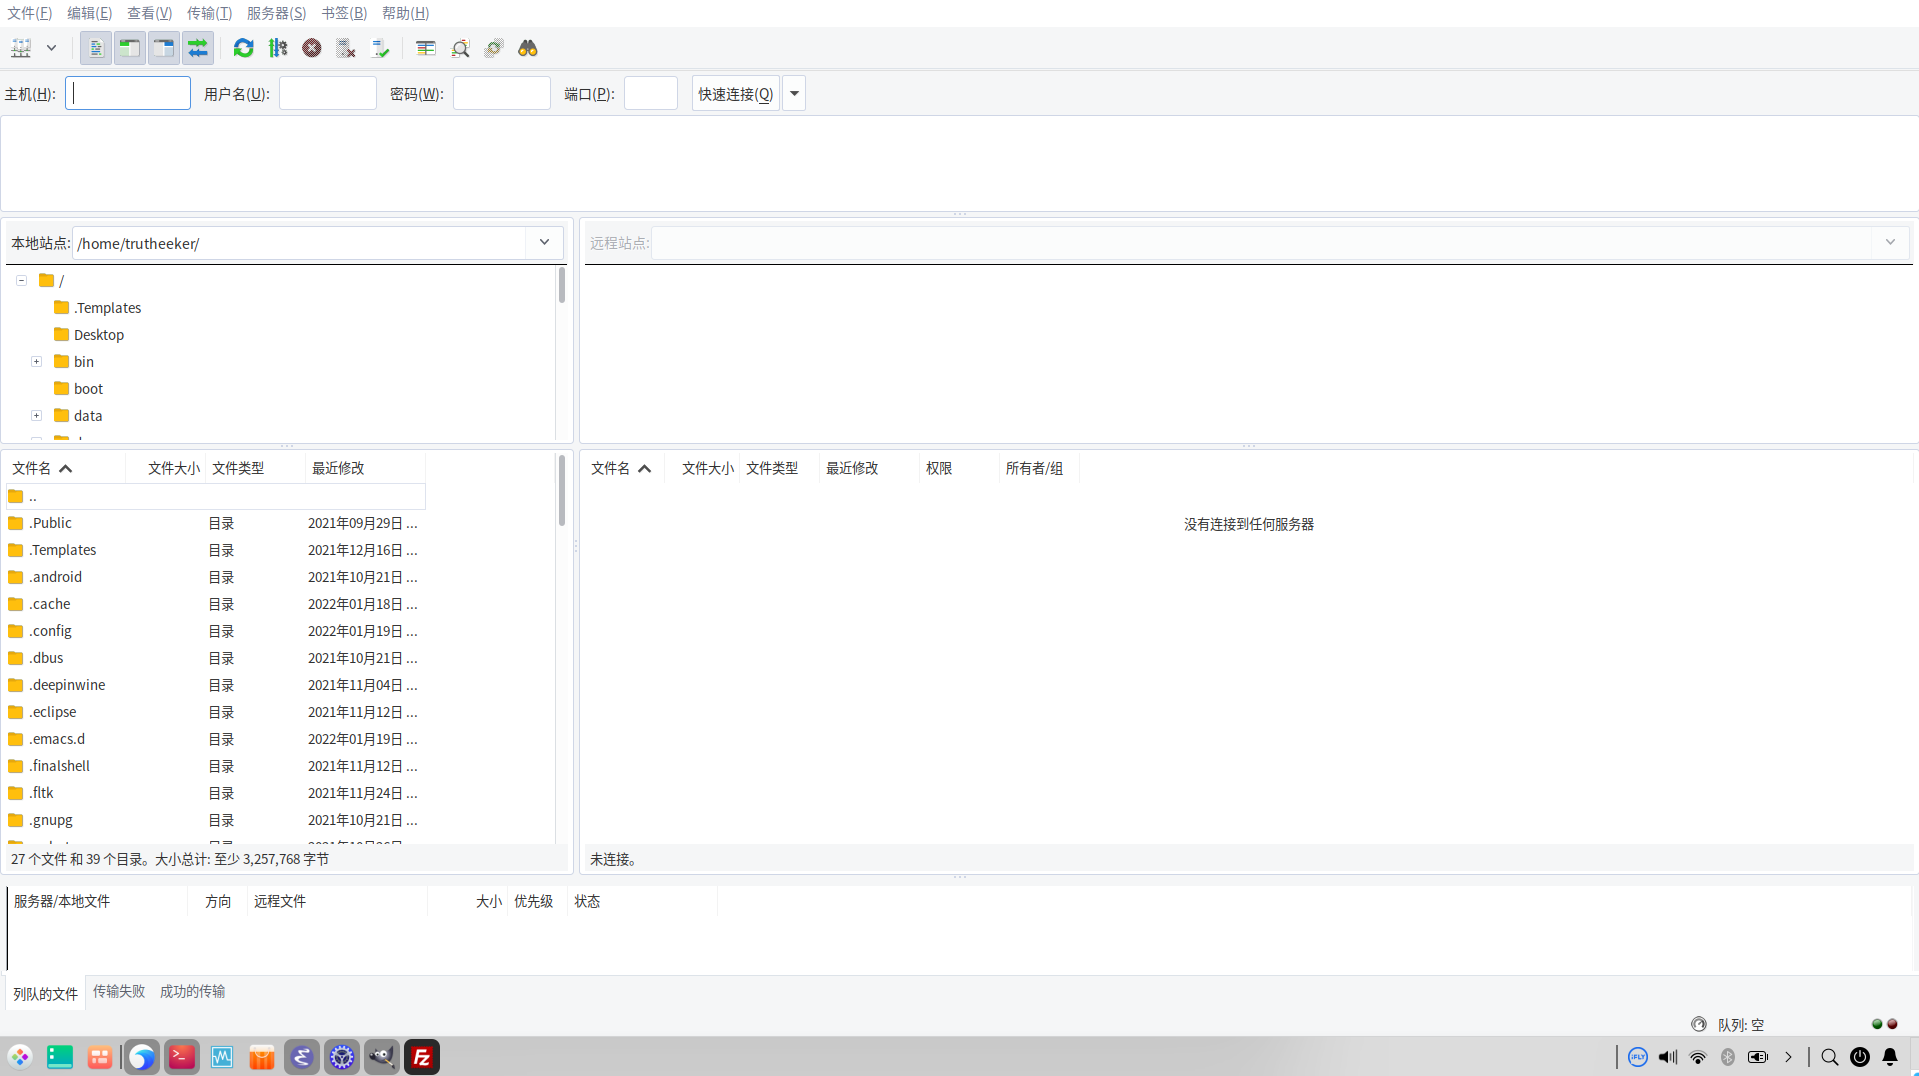The height and width of the screenshot is (1076, 1919).
Task: Open the 书签(B) menu
Action: 344,13
